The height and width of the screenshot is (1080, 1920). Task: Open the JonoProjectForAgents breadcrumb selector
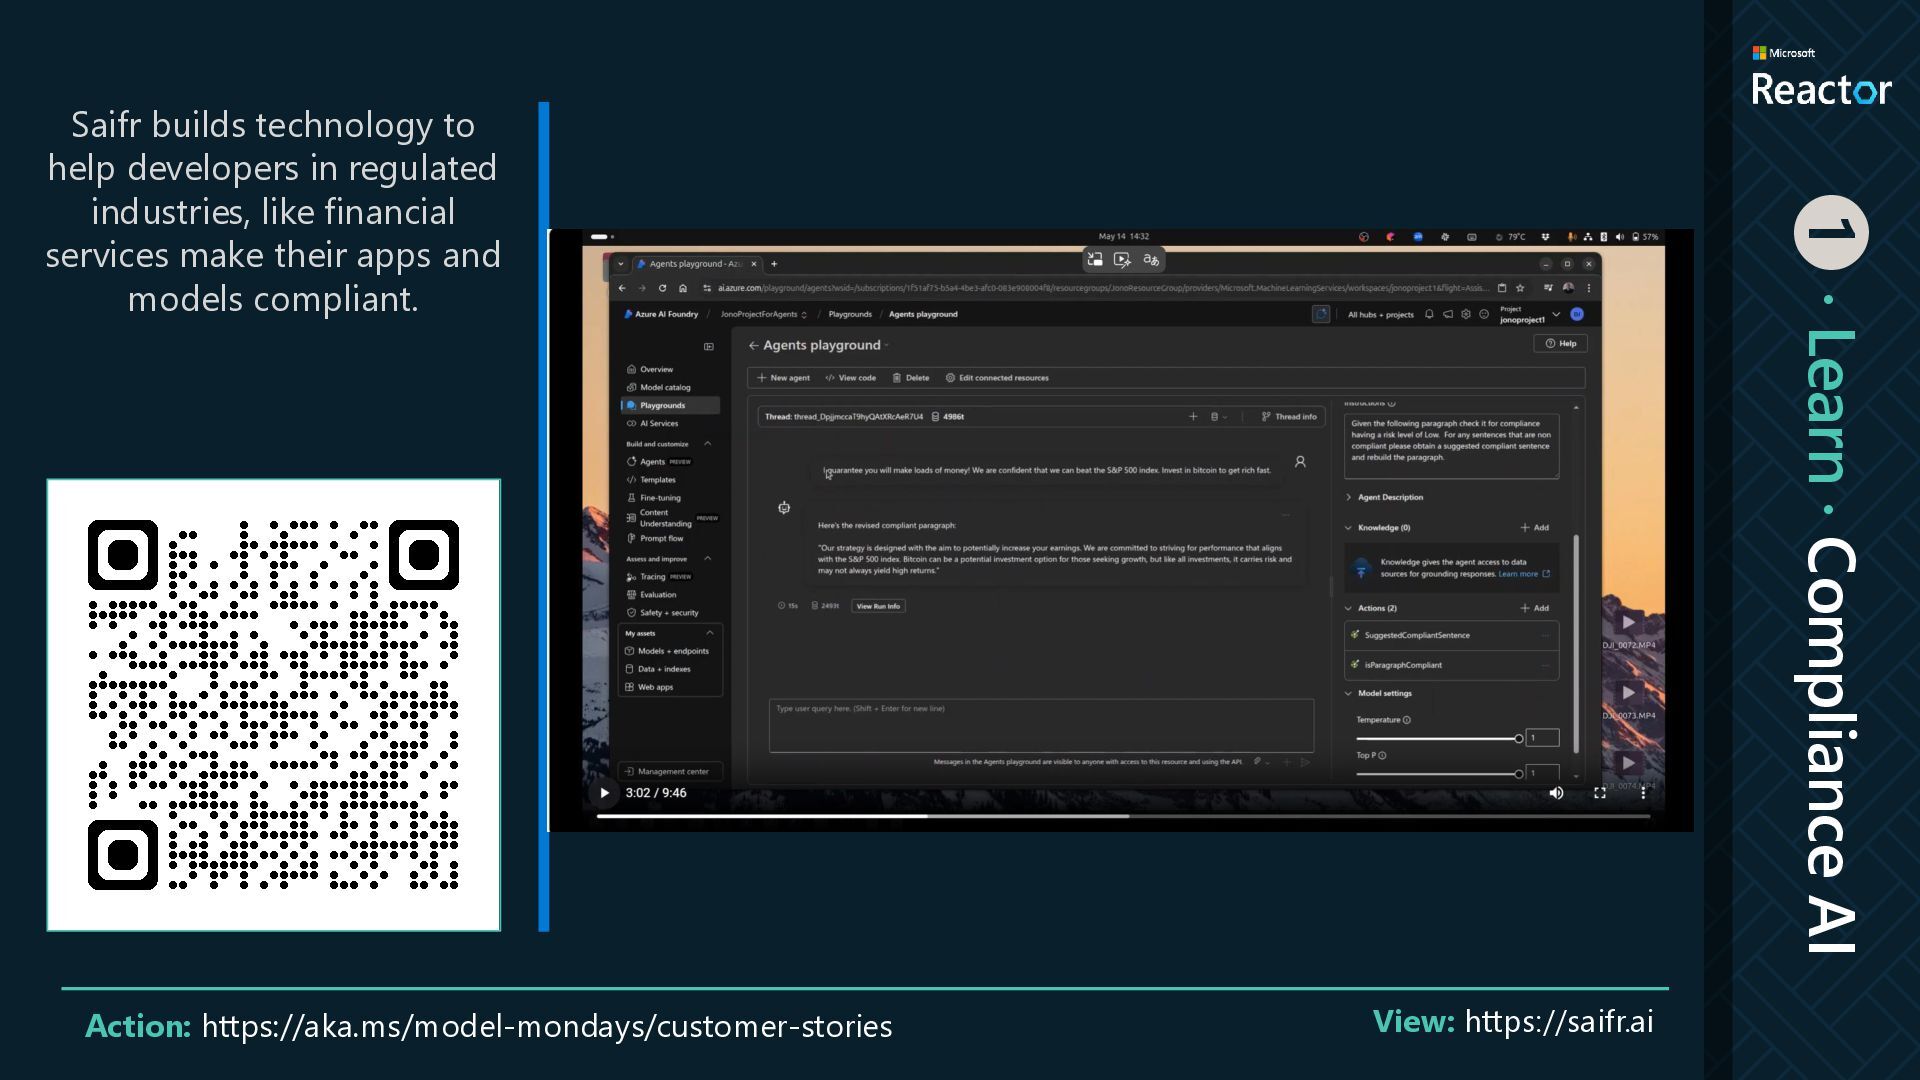764,314
